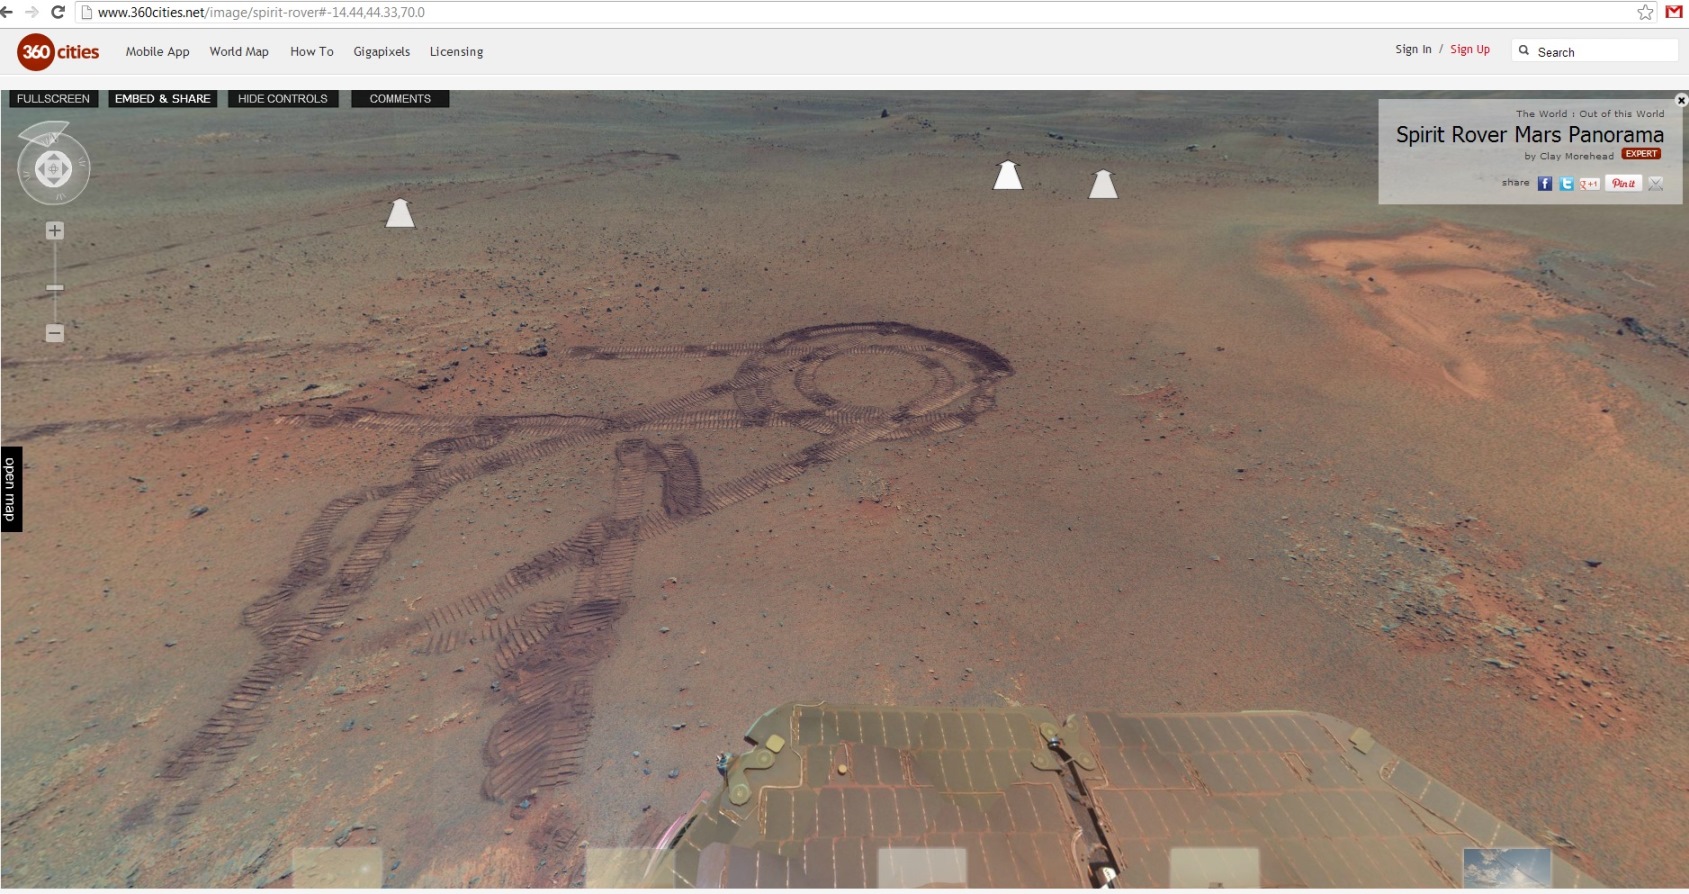Click the pan control center button
This screenshot has width=1689, height=894.
coord(54,169)
